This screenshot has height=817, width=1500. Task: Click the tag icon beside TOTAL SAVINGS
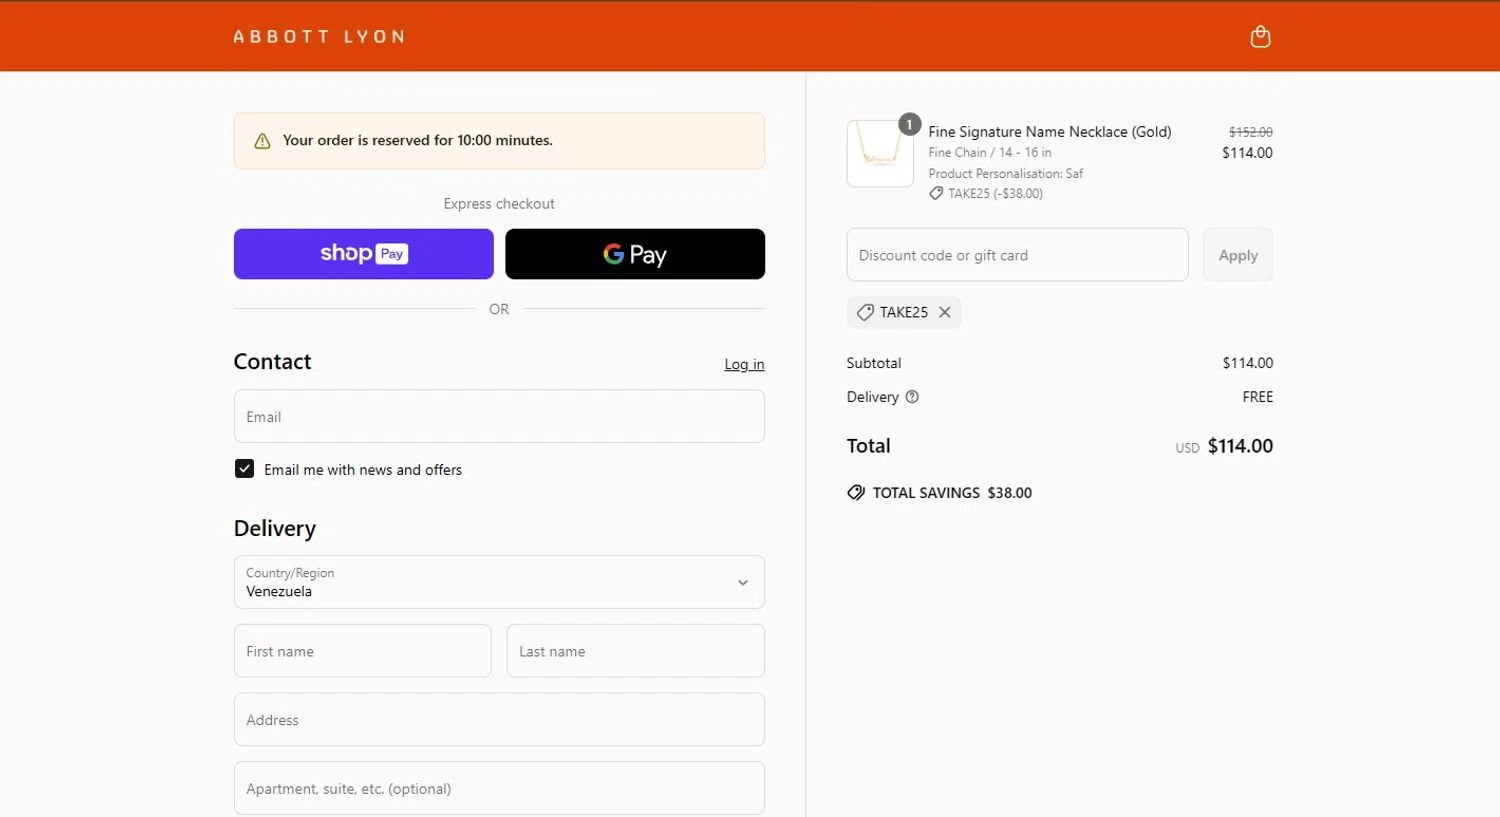[856, 493]
